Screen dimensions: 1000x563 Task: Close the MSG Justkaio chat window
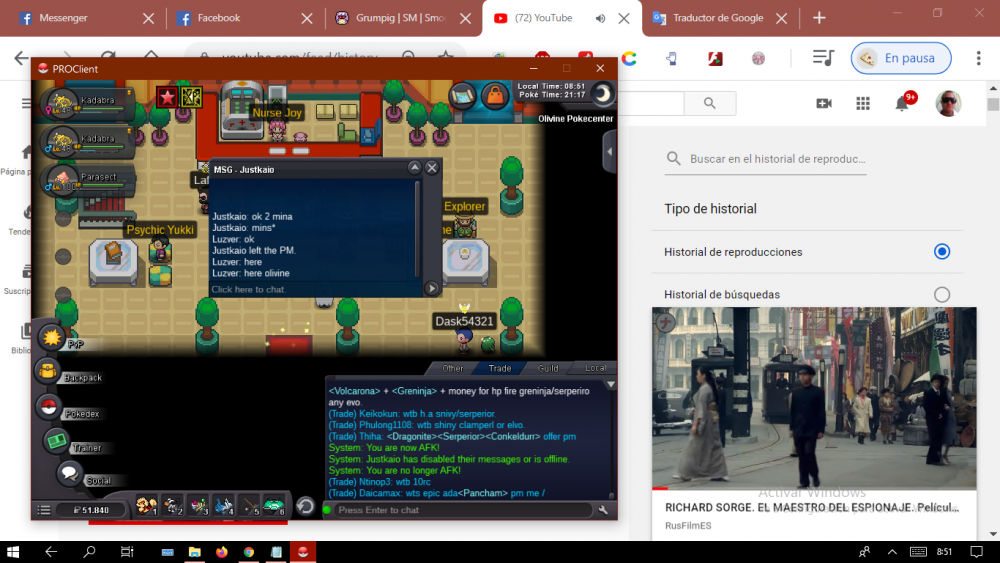(x=432, y=168)
